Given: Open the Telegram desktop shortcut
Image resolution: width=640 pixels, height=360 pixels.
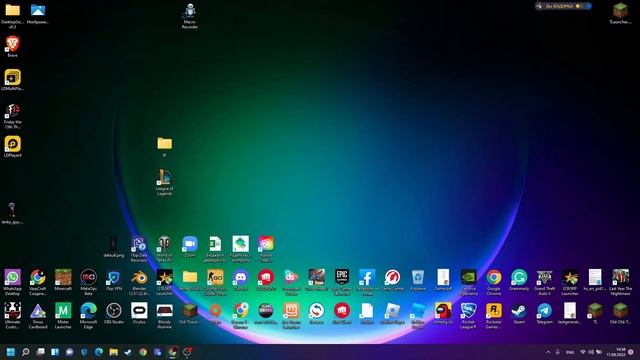Looking at the screenshot, I should (x=544, y=312).
